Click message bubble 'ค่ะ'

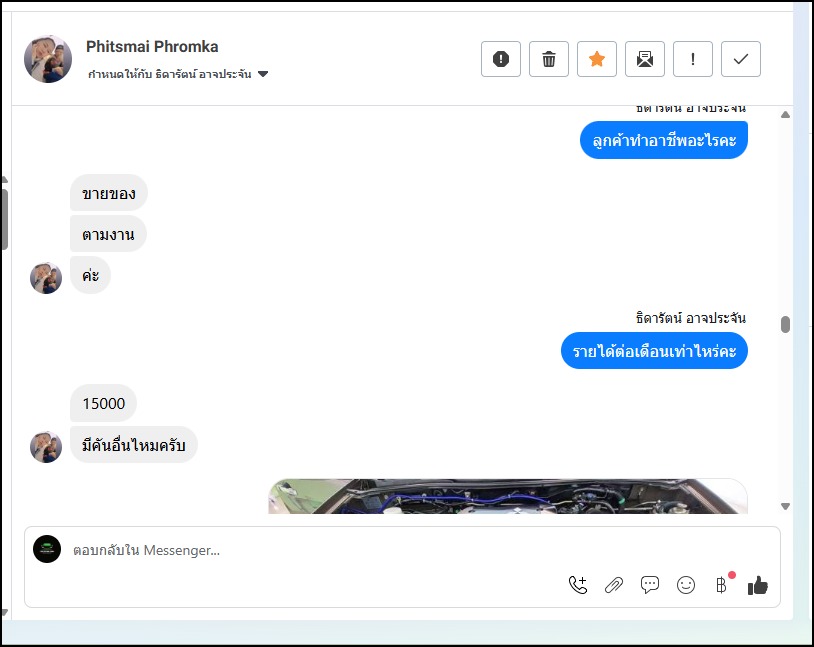coord(90,275)
